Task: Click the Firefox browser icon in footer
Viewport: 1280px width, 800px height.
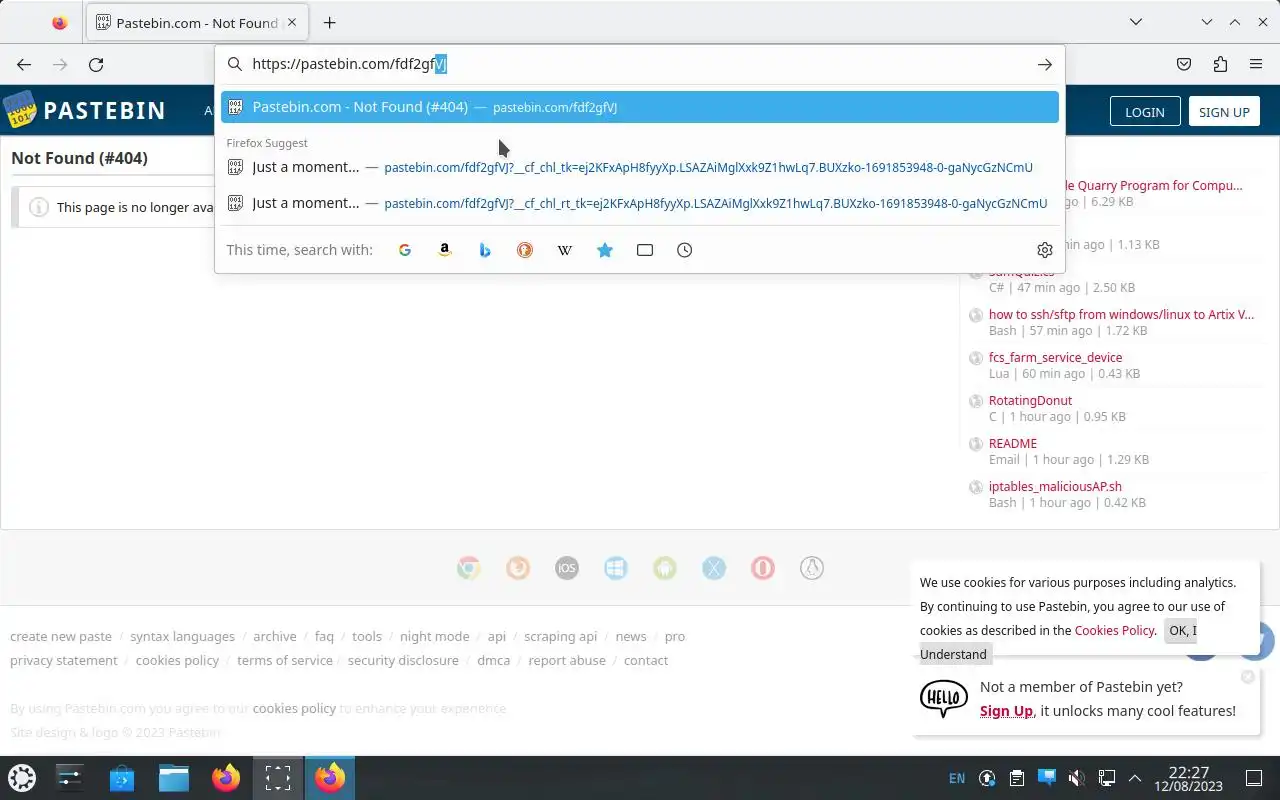Action: click(517, 568)
